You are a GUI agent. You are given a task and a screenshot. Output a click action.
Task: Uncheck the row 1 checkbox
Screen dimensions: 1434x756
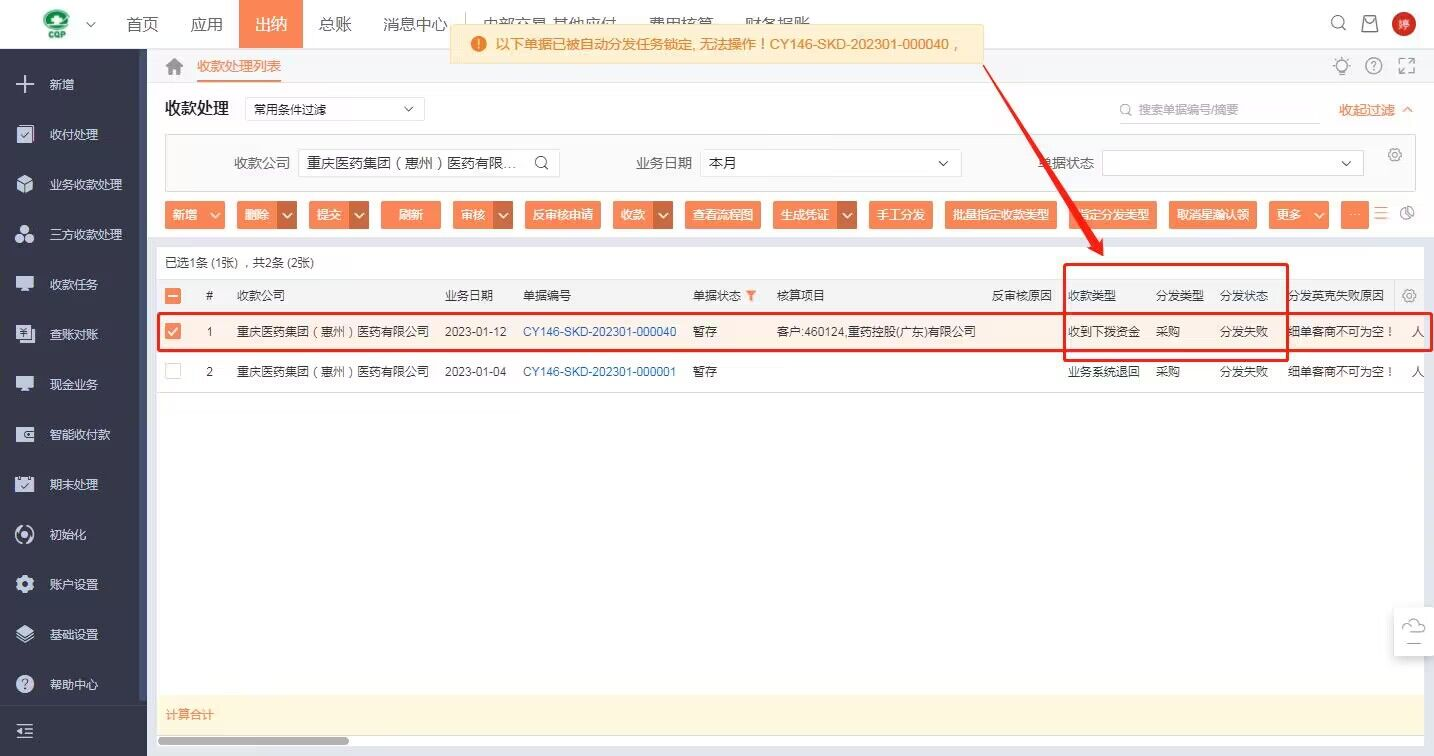click(173, 331)
